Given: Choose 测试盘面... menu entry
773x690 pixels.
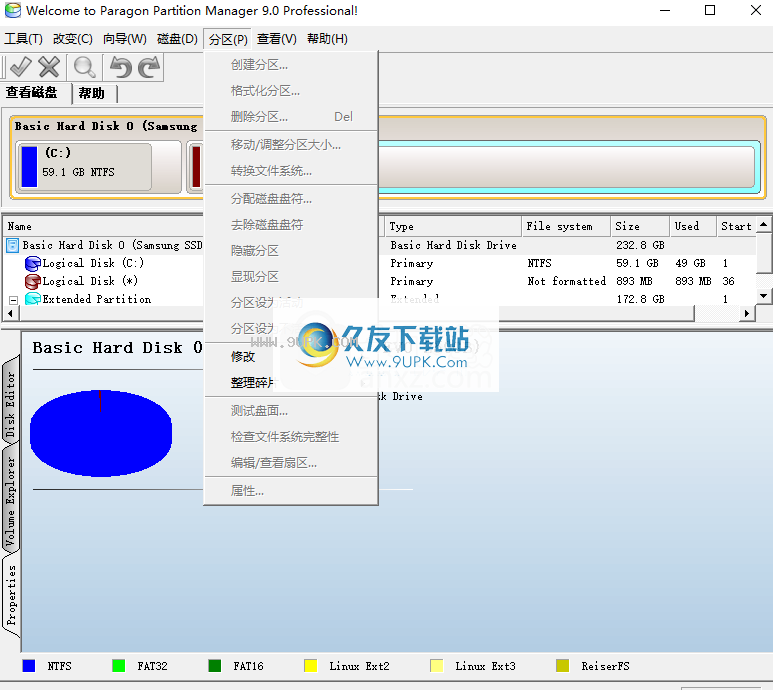Looking at the screenshot, I should [291, 411].
